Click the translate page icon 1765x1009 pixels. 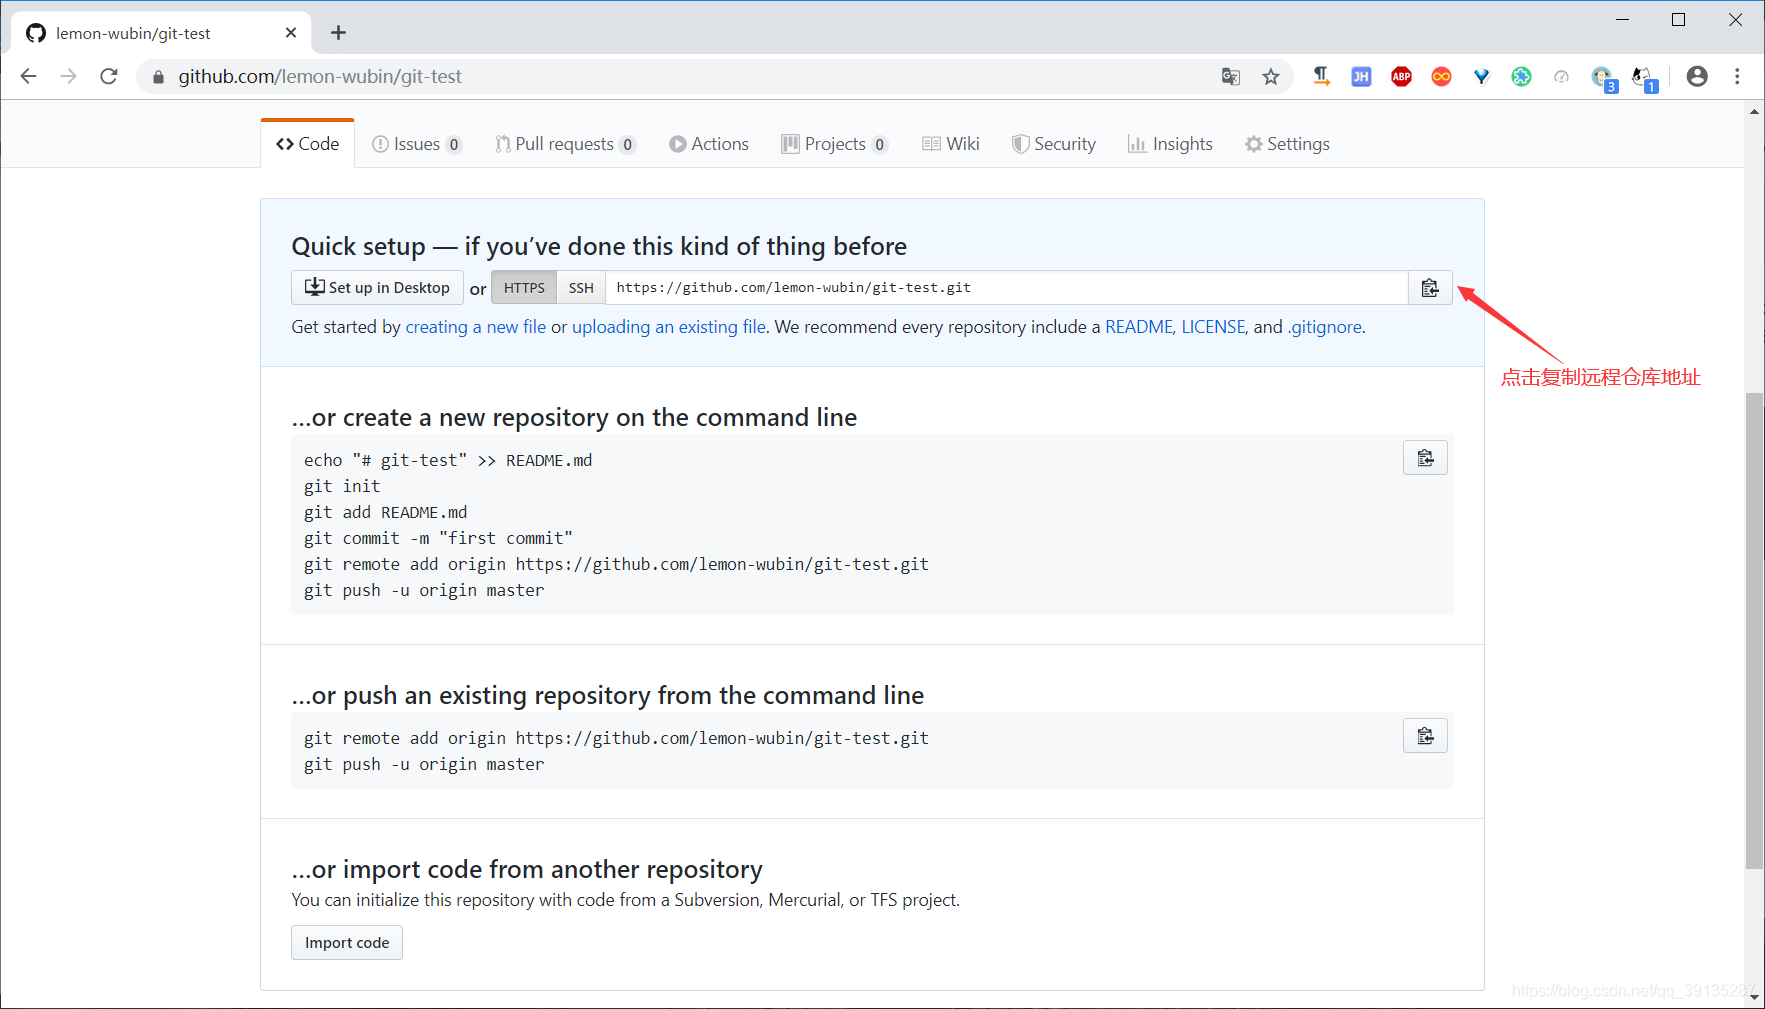click(x=1231, y=77)
